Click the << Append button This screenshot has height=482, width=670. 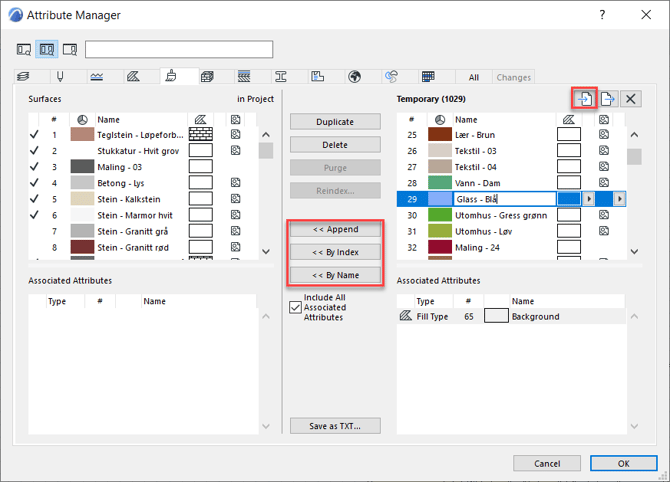335,229
